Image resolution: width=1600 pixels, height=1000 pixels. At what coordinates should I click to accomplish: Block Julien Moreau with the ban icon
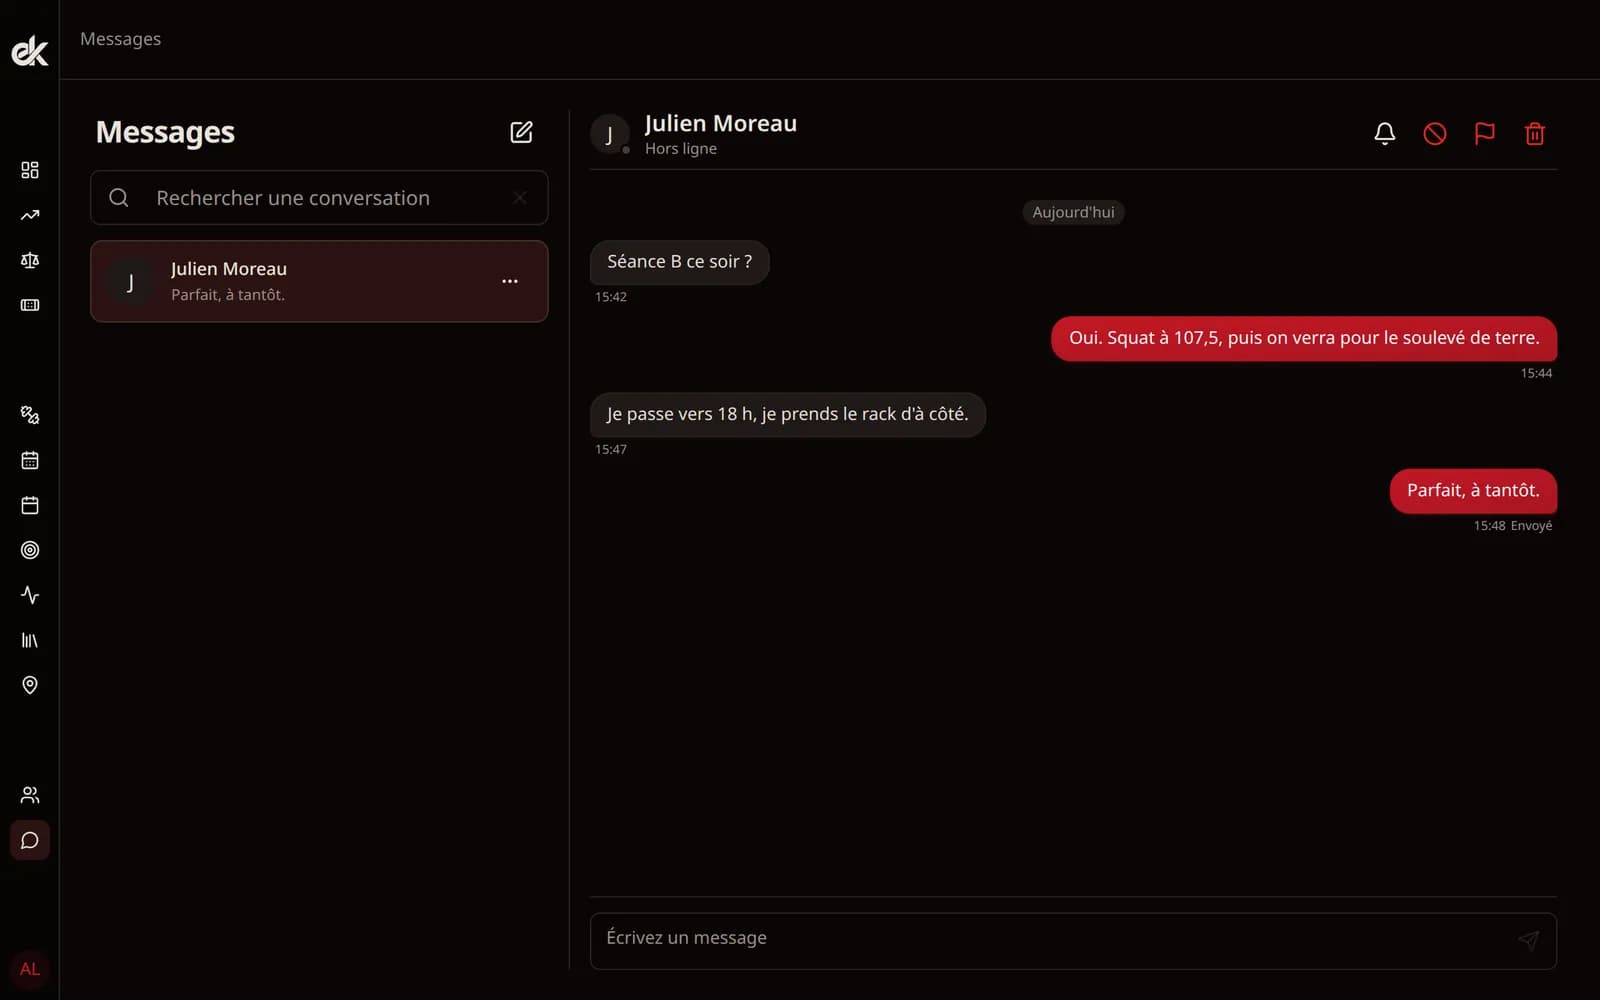tap(1435, 134)
